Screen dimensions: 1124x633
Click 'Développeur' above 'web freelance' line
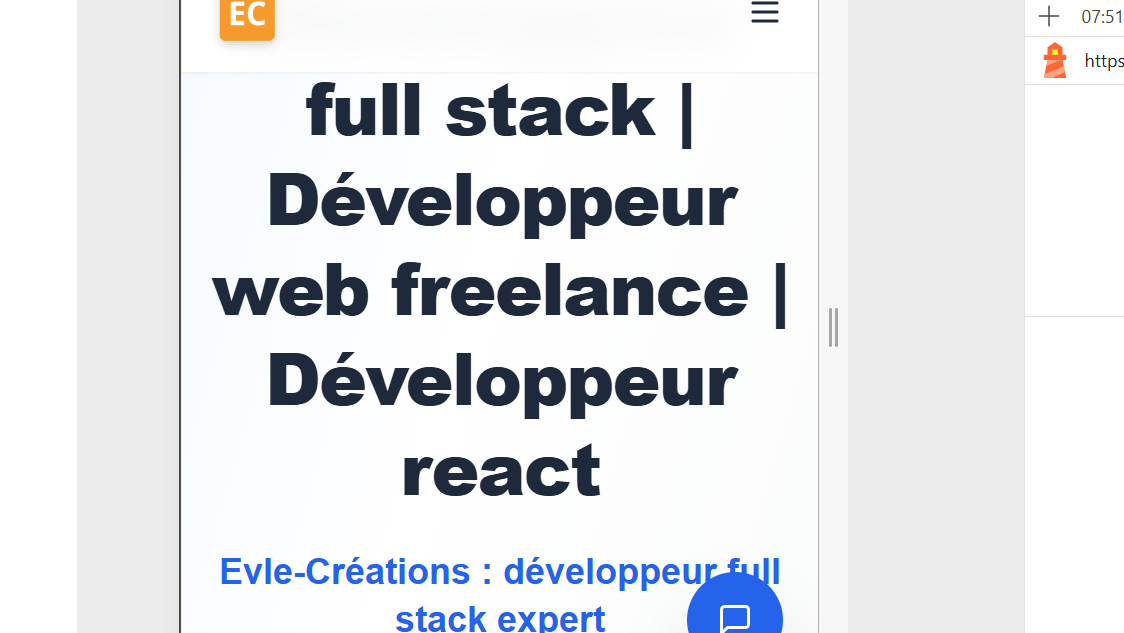501,201
